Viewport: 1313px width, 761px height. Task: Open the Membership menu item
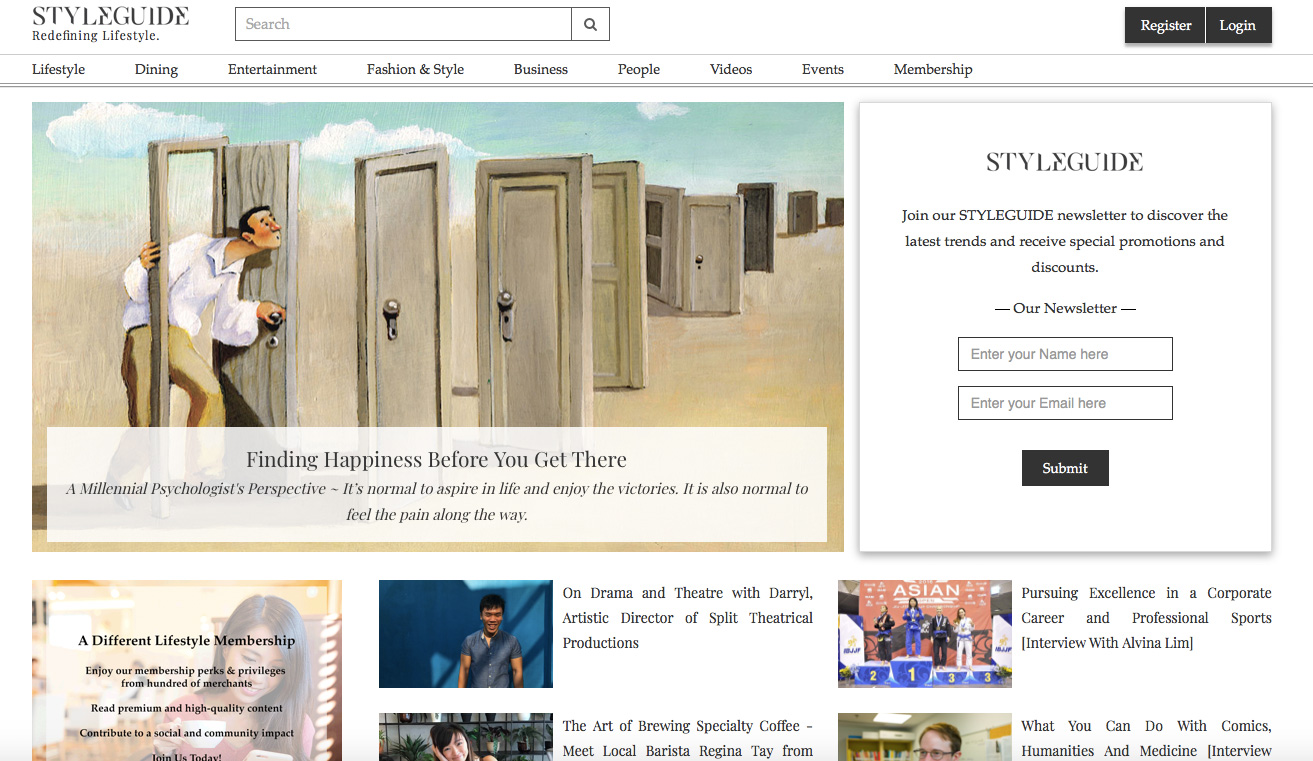(x=933, y=69)
